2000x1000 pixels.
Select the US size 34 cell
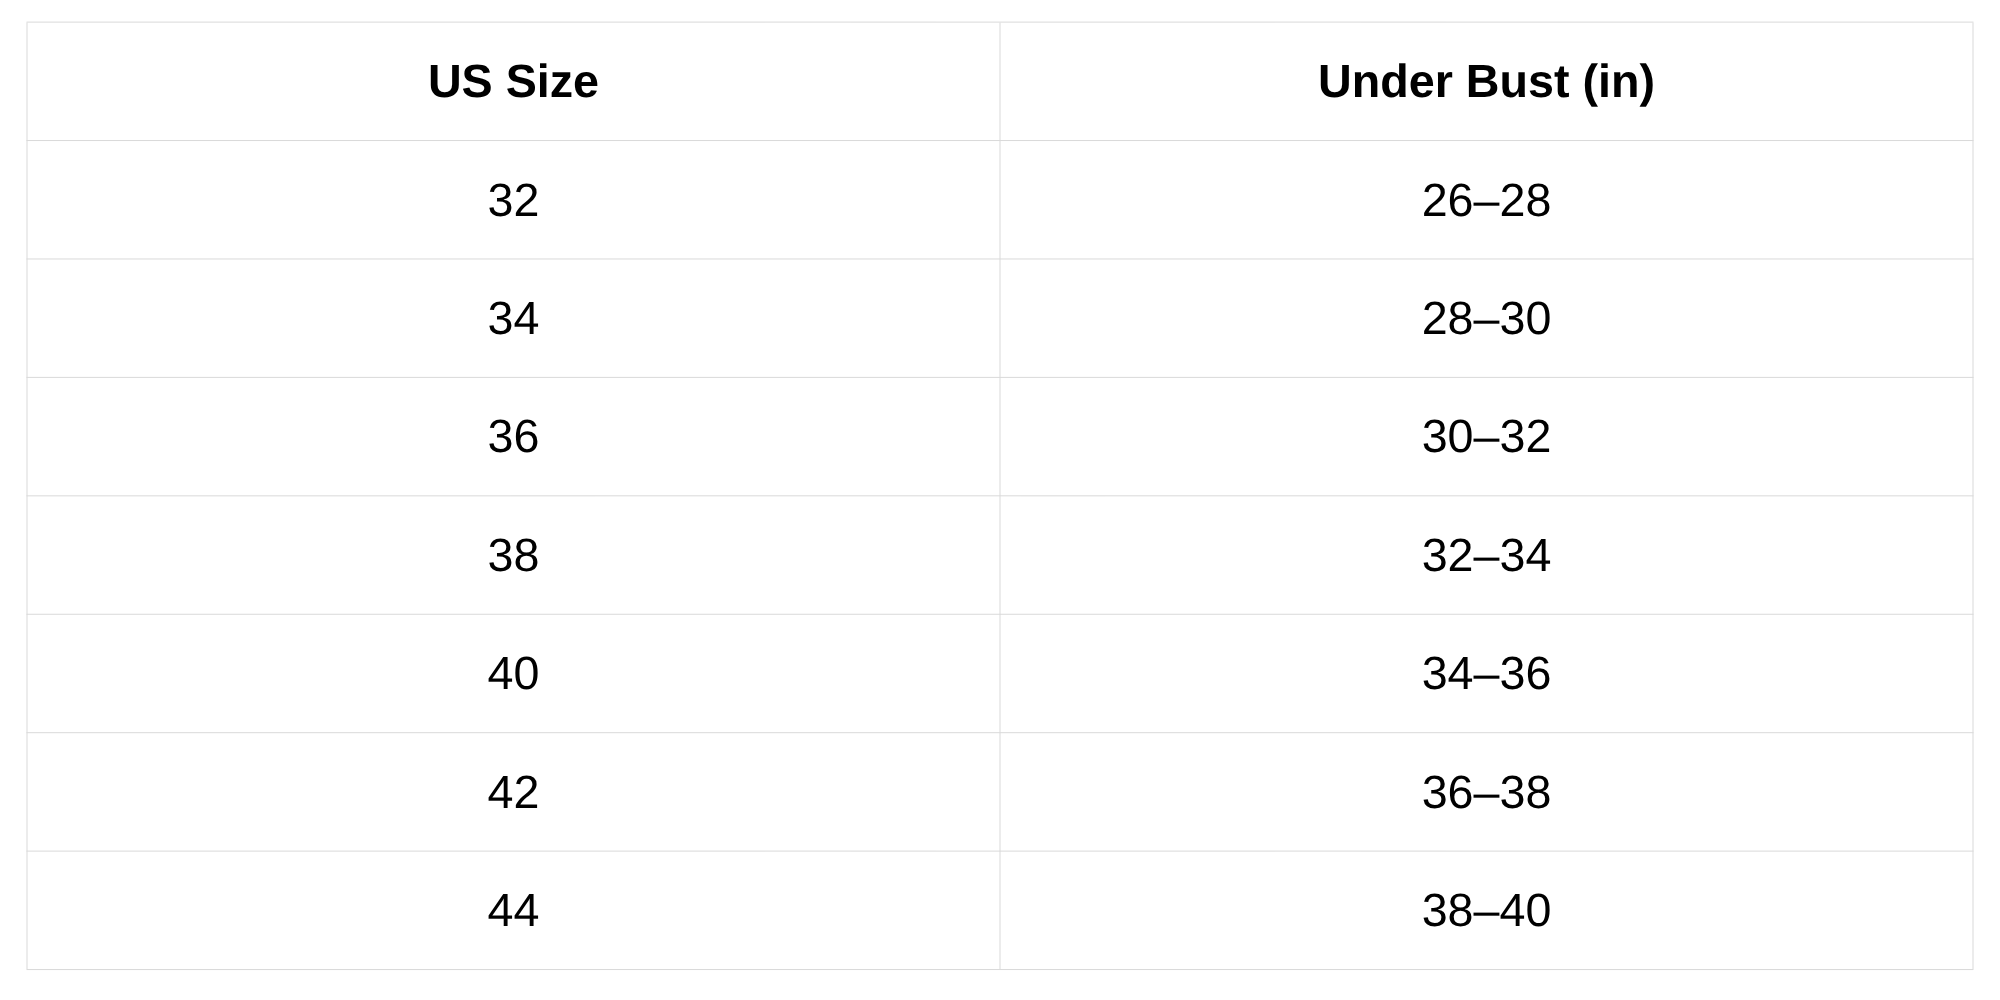point(513,319)
